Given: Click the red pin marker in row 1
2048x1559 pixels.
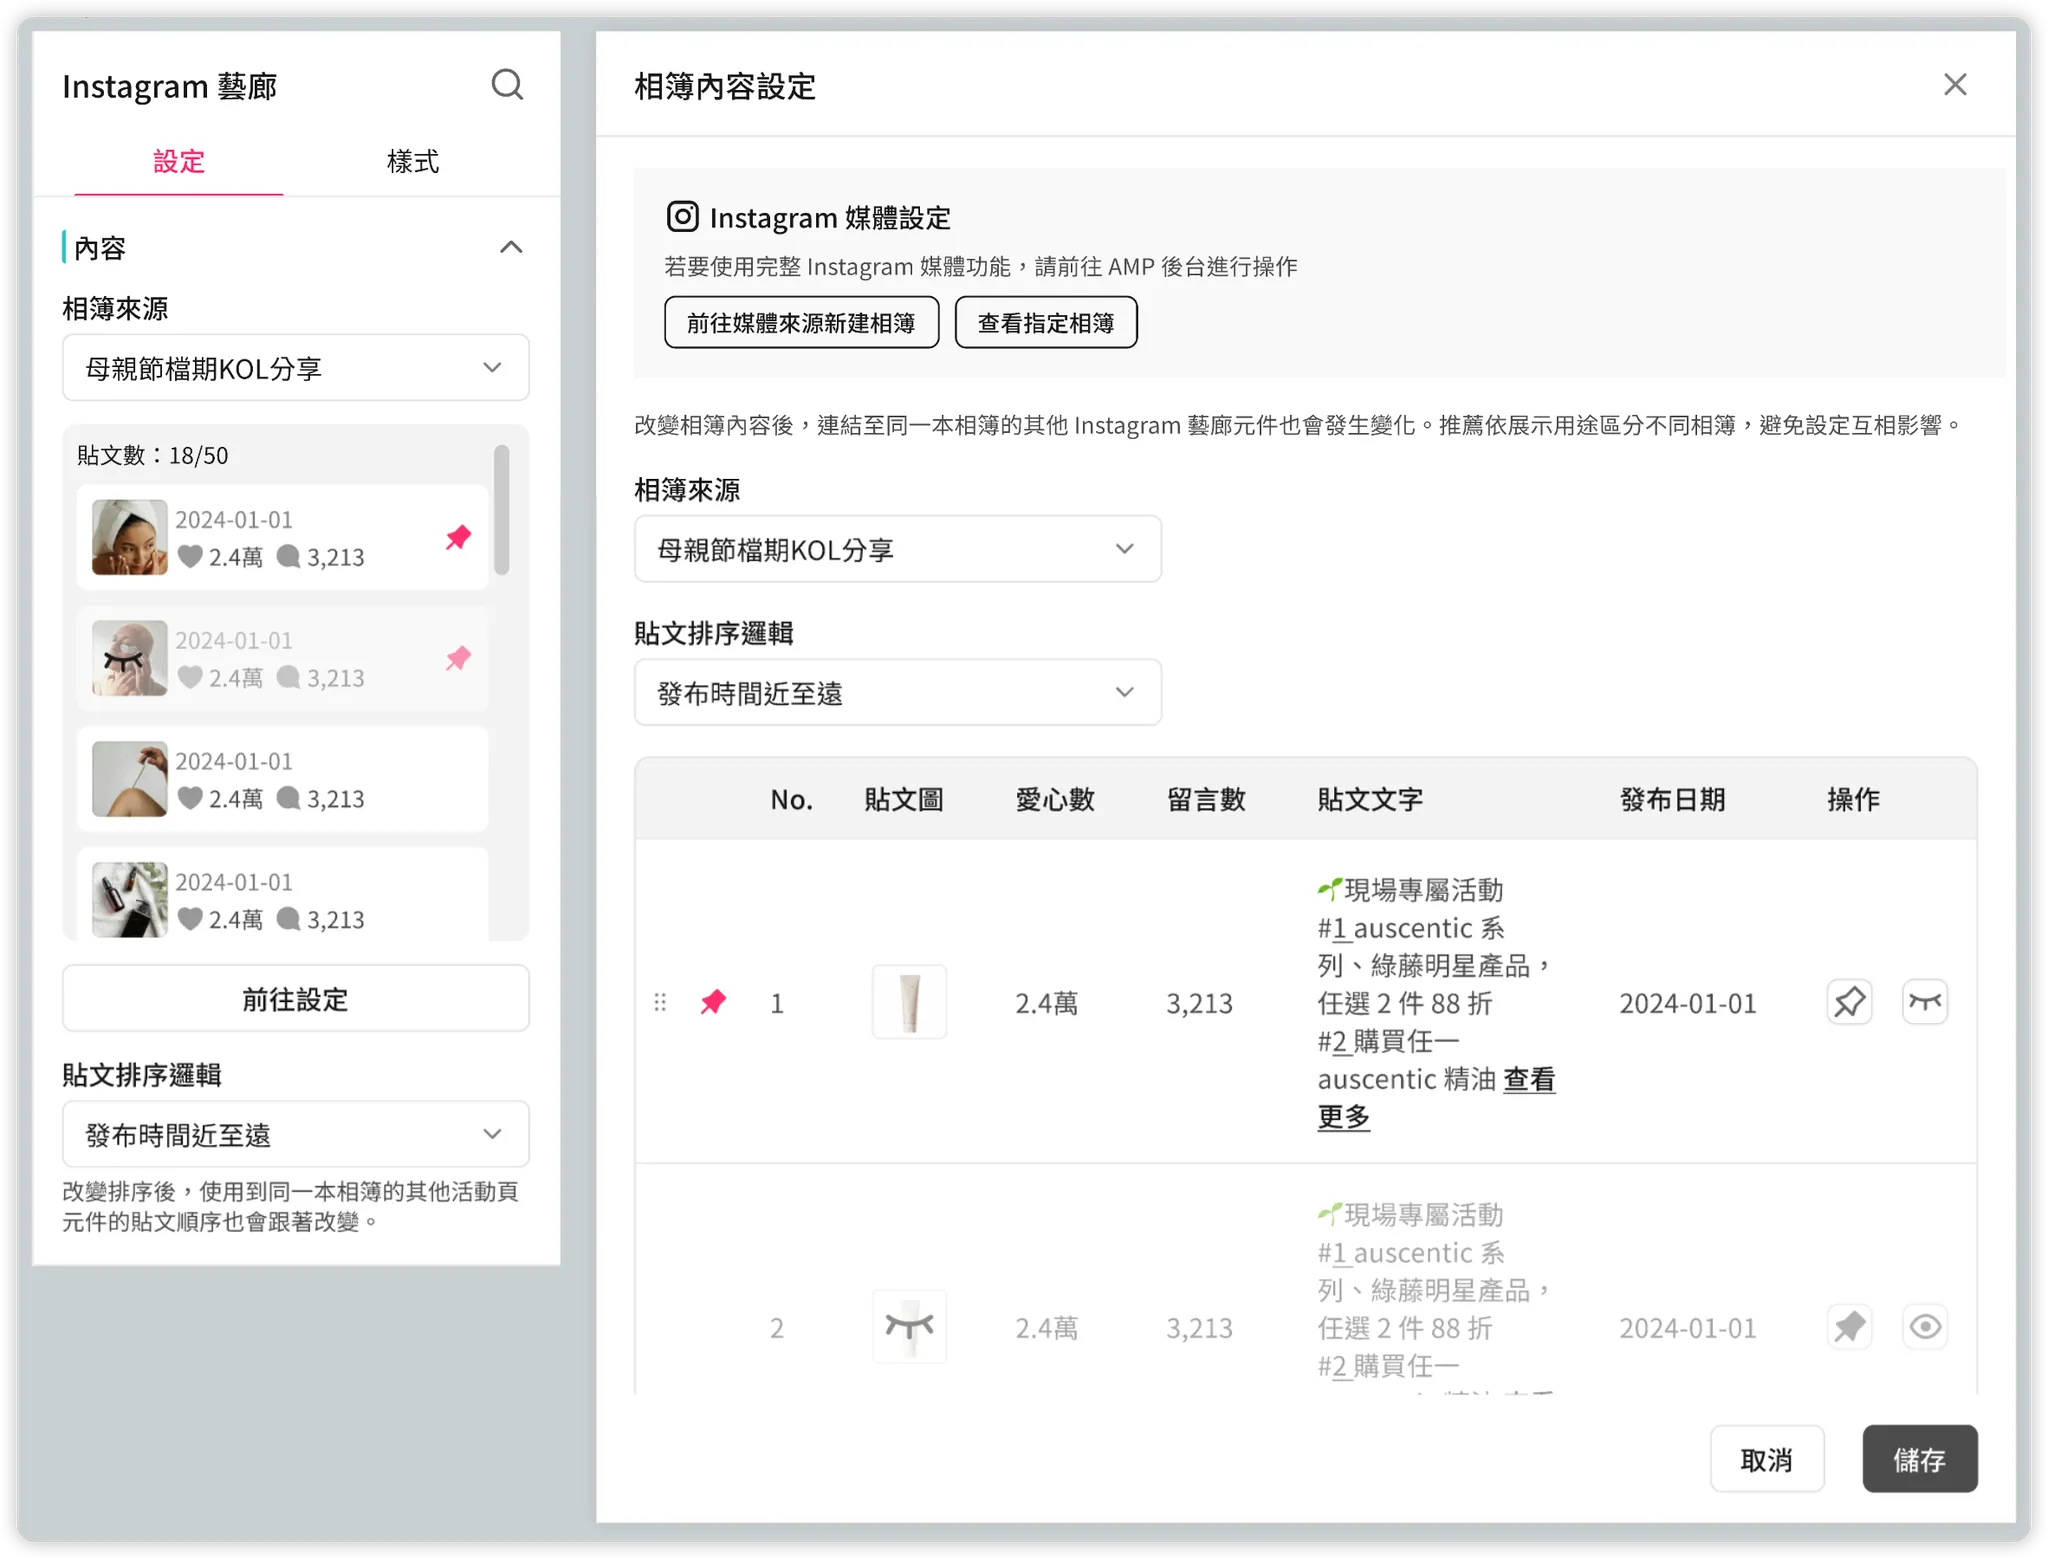Looking at the screenshot, I should coord(713,1002).
